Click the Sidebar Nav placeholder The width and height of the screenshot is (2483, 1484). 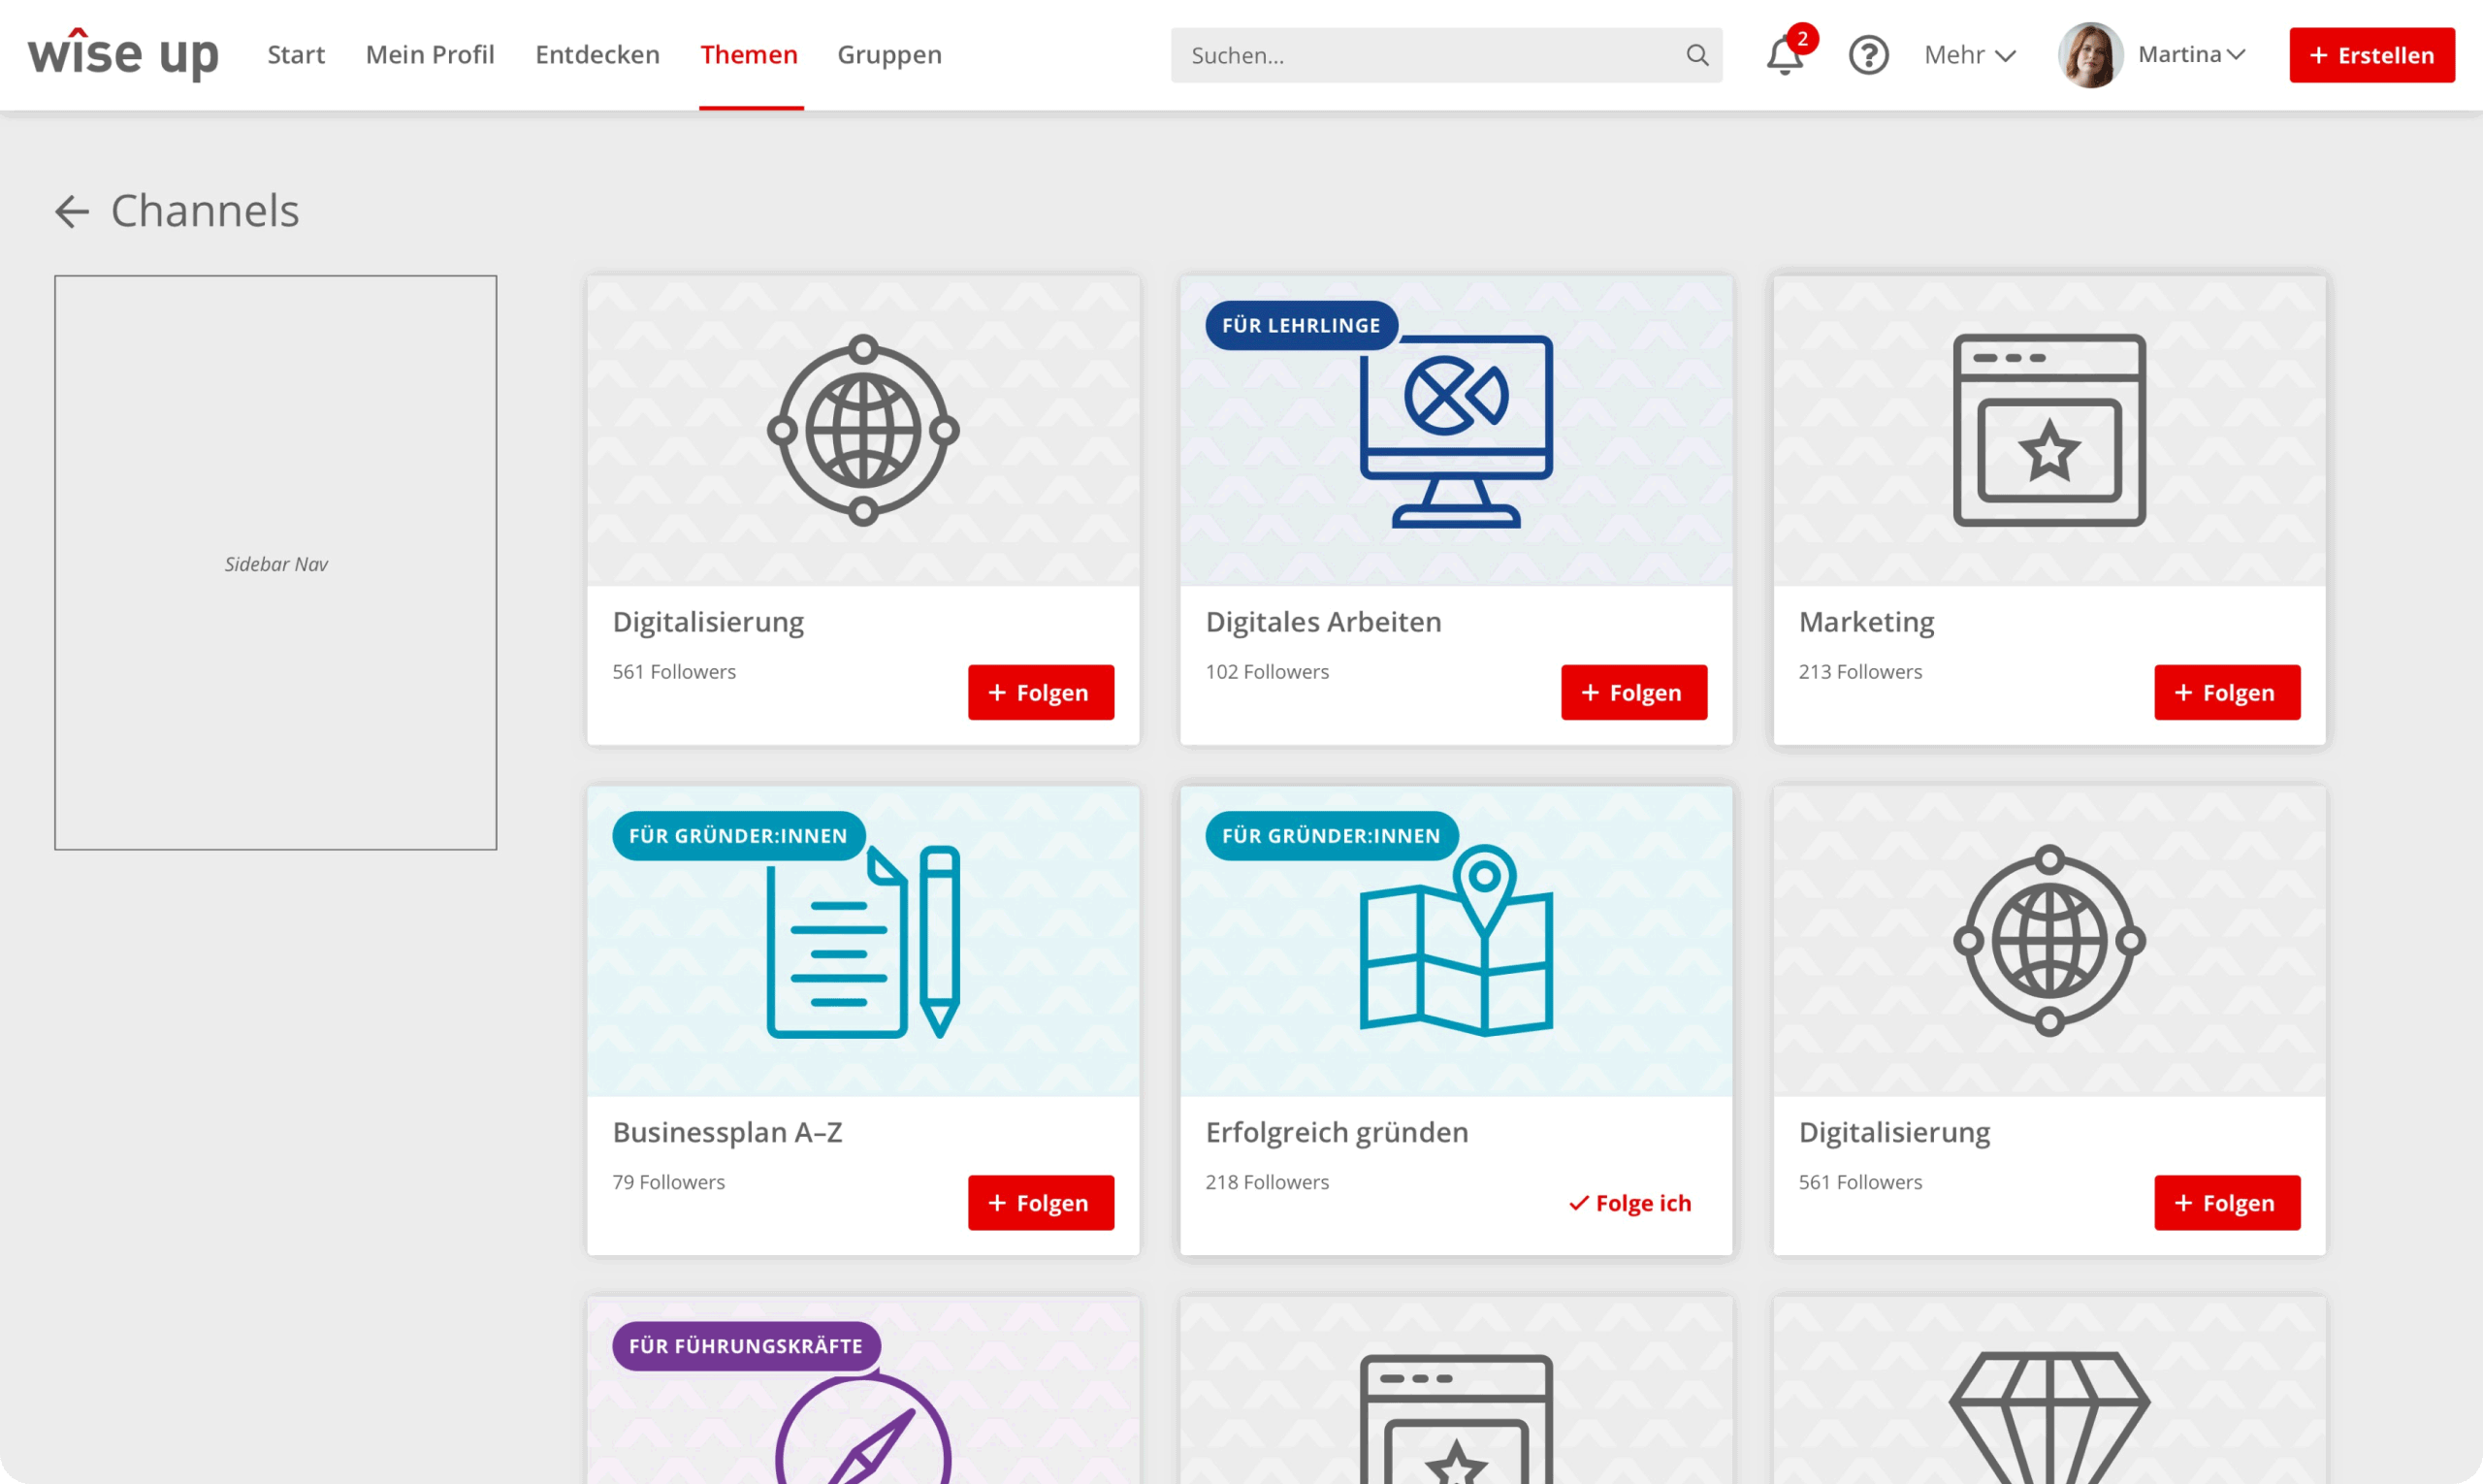(275, 563)
